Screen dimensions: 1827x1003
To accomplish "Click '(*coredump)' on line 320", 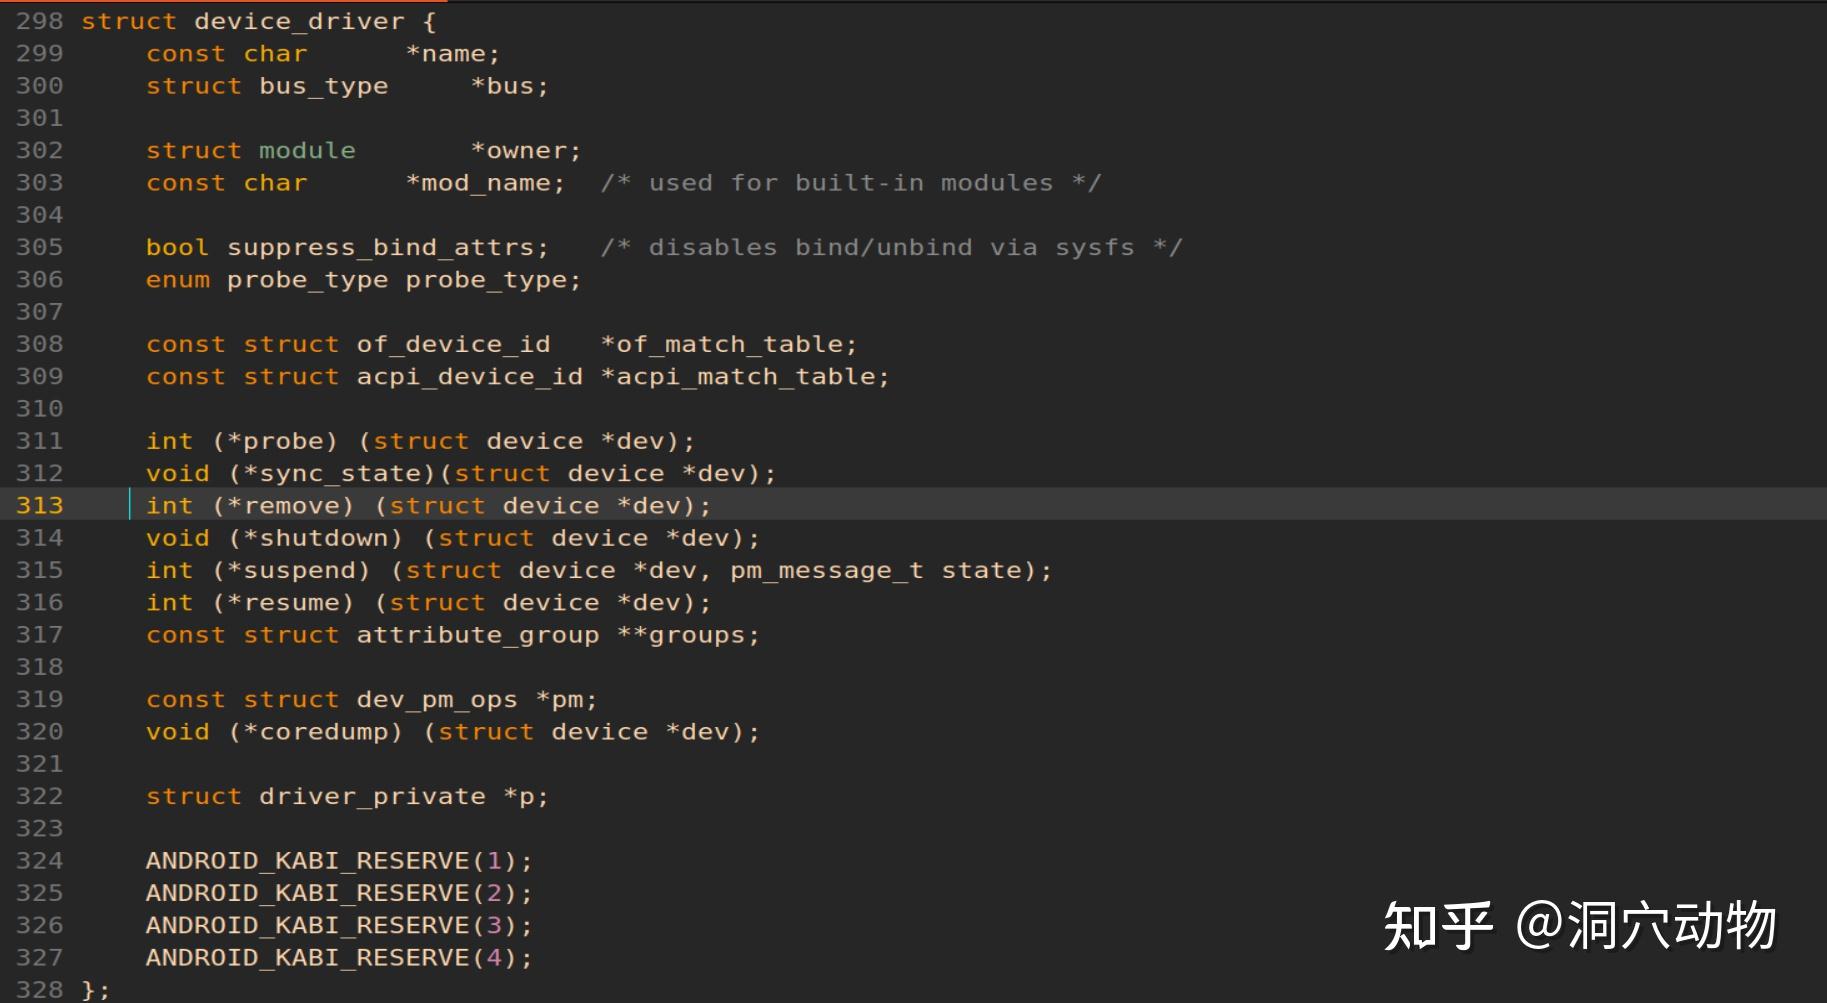I will [315, 732].
